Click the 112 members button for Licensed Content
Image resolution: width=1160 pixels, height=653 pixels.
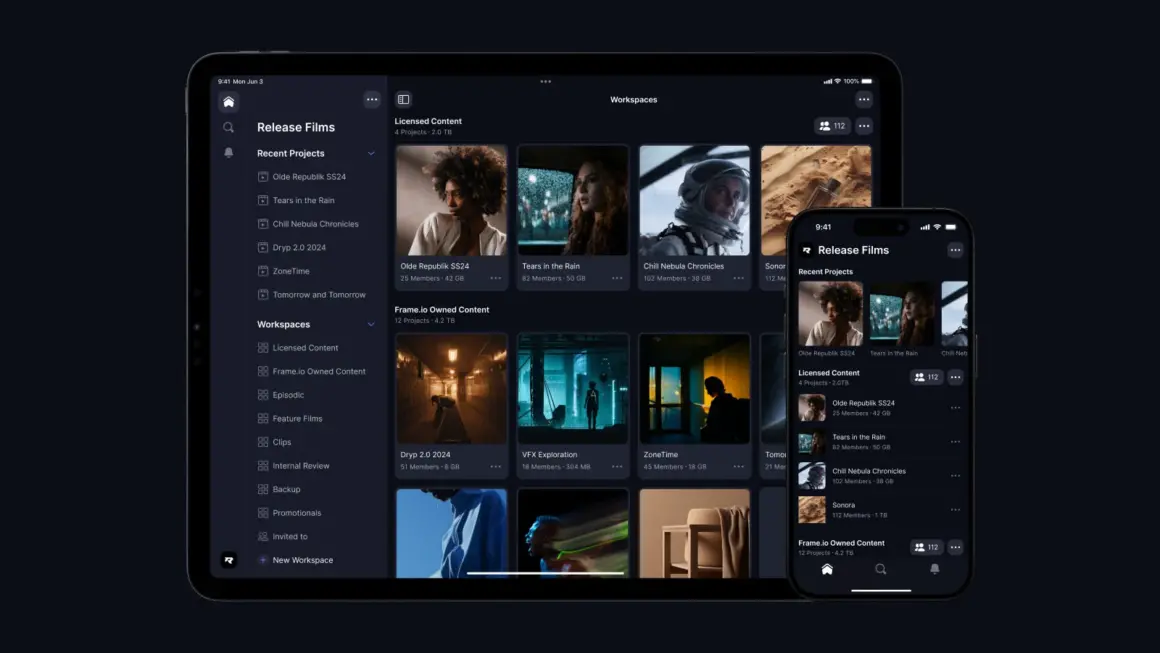[x=832, y=126]
